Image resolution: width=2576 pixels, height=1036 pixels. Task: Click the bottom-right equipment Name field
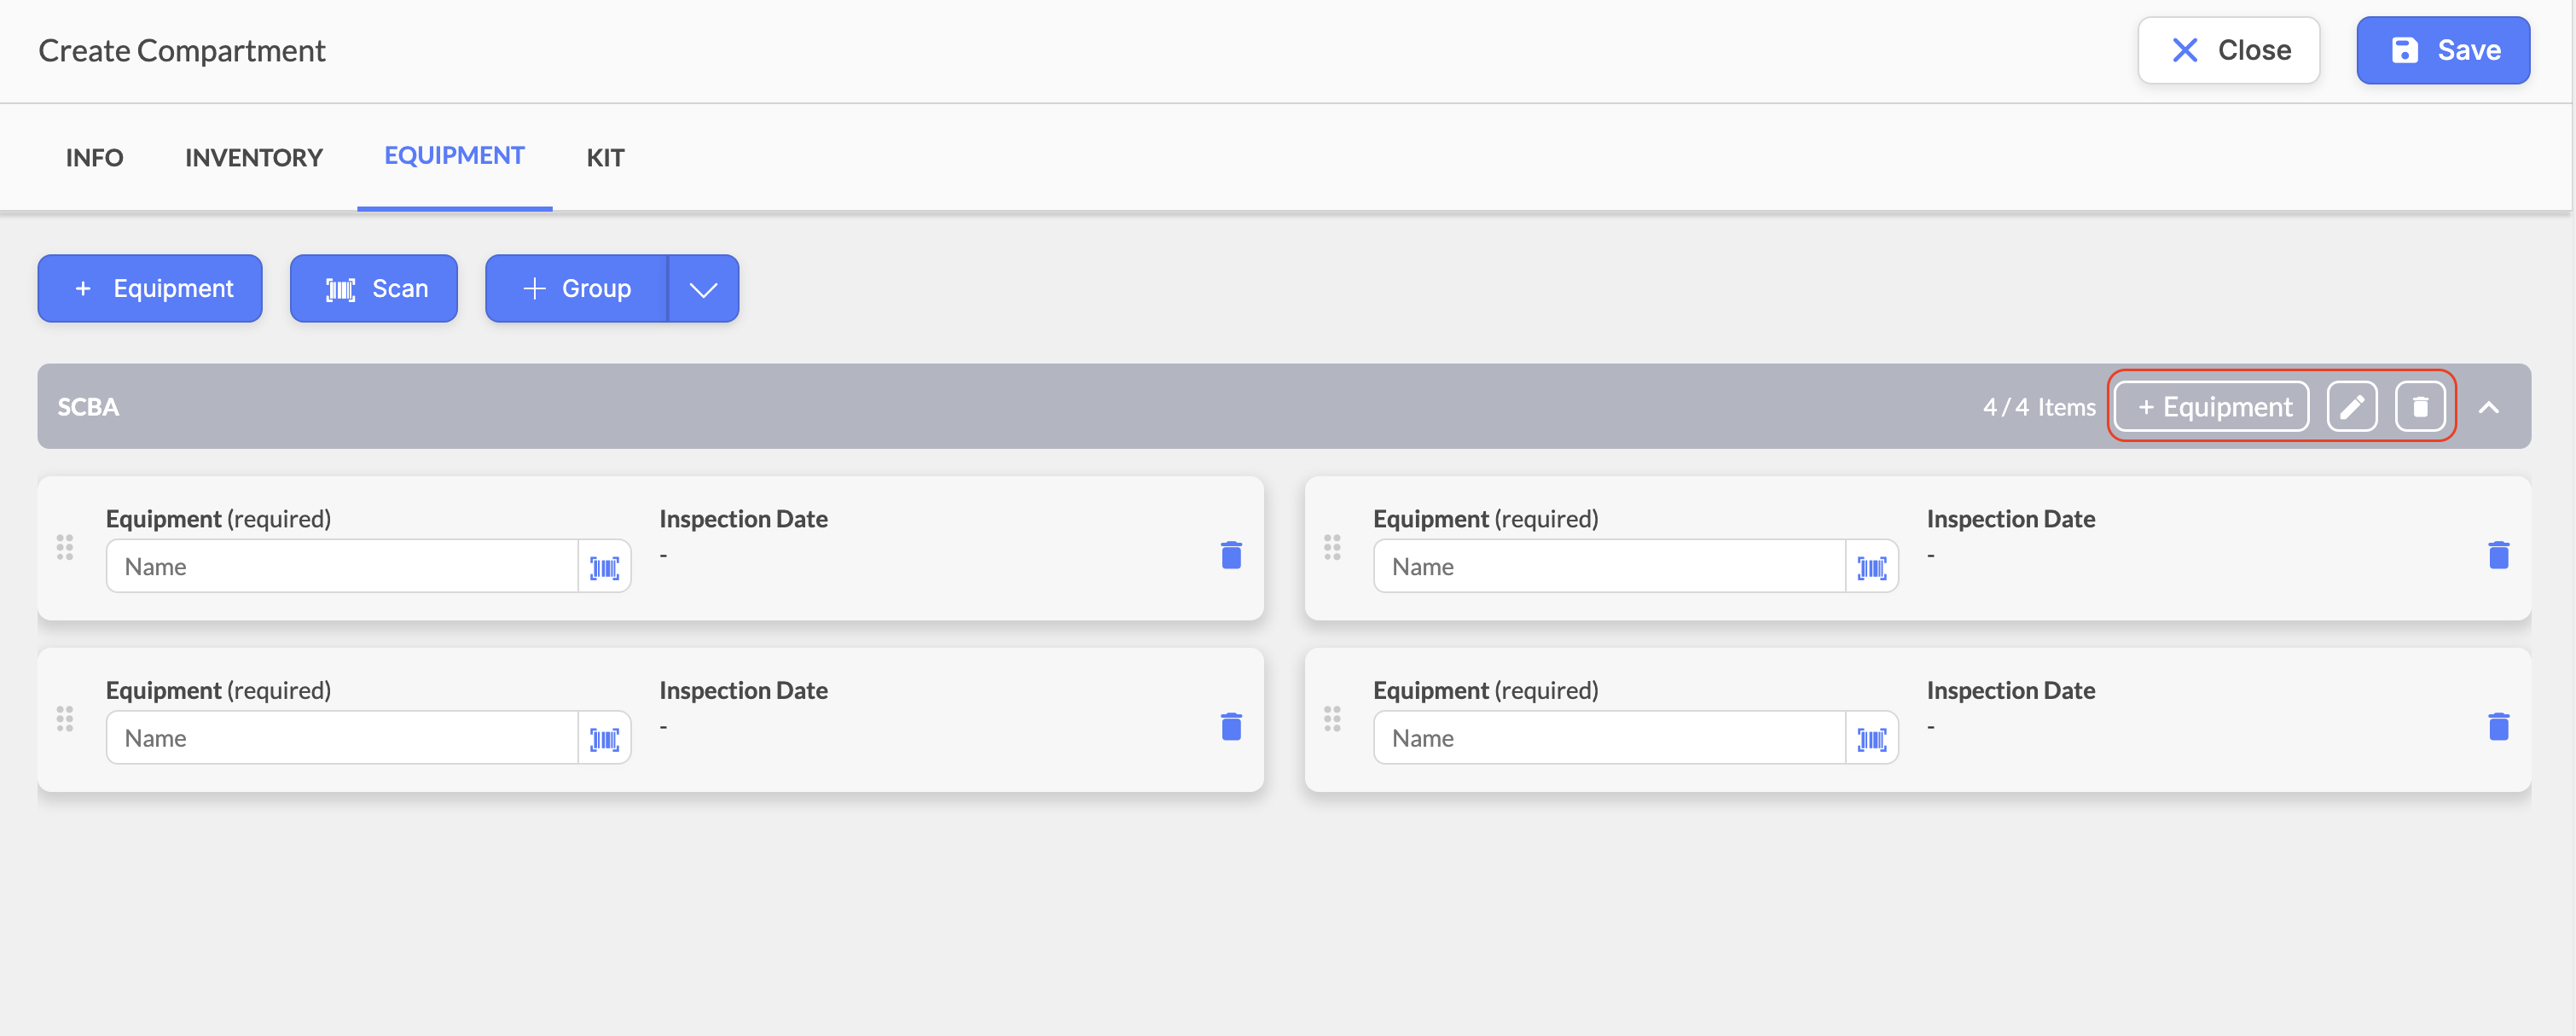[x=1609, y=738]
